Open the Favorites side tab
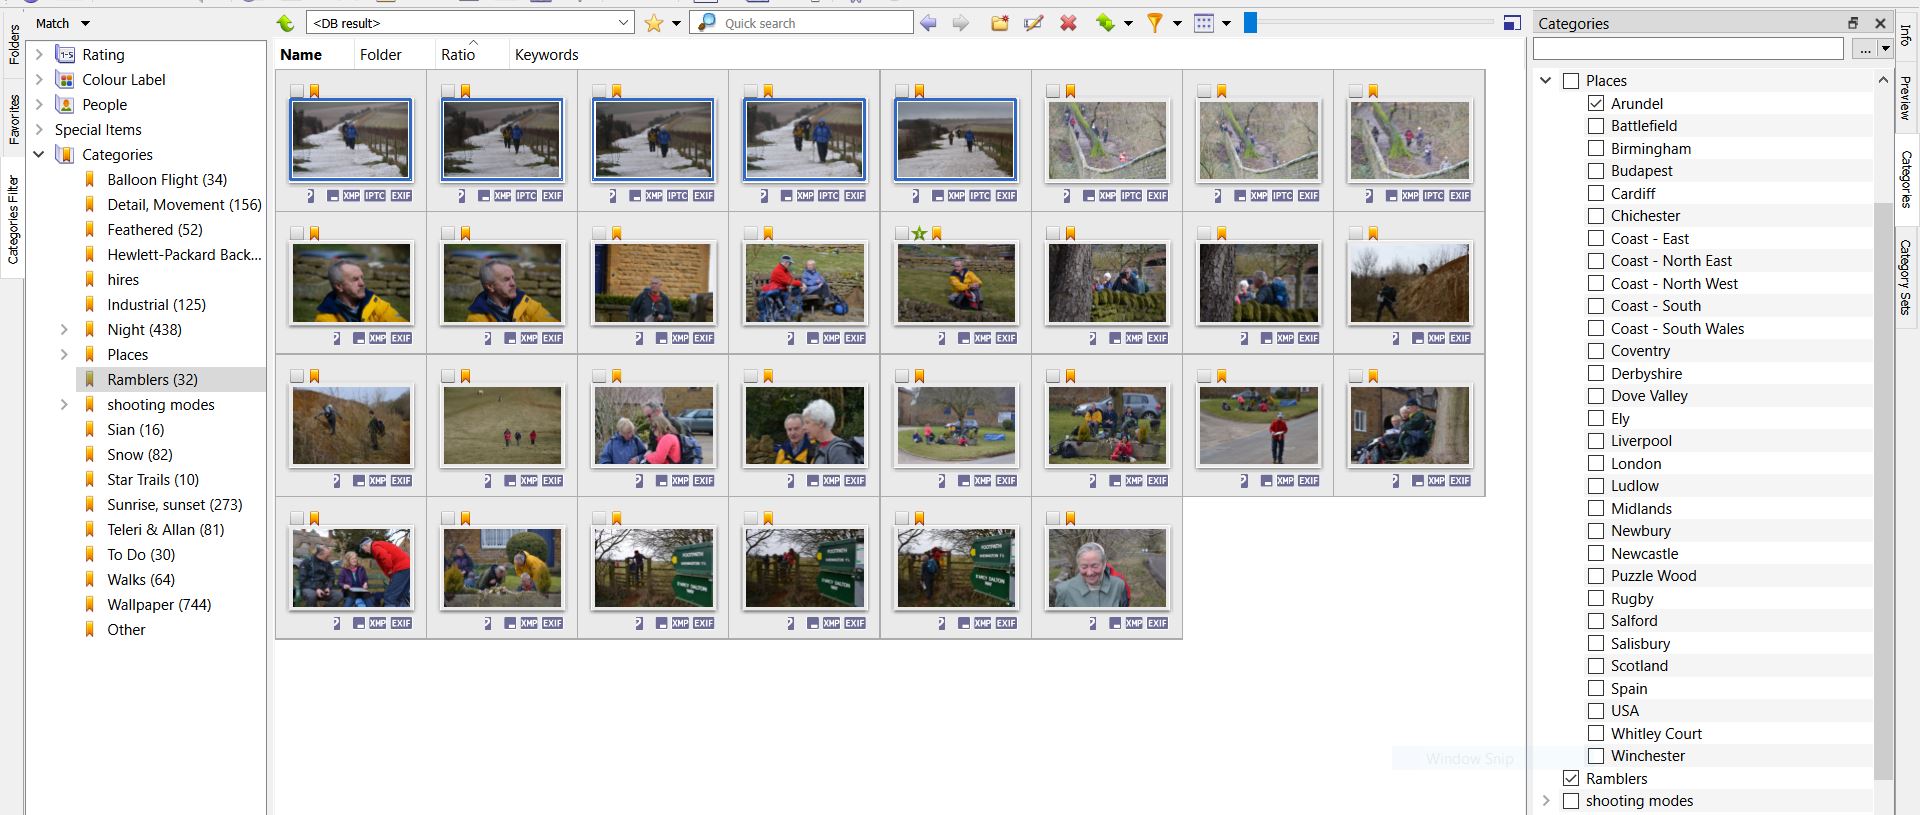This screenshot has height=815, width=1920. pyautogui.click(x=14, y=119)
